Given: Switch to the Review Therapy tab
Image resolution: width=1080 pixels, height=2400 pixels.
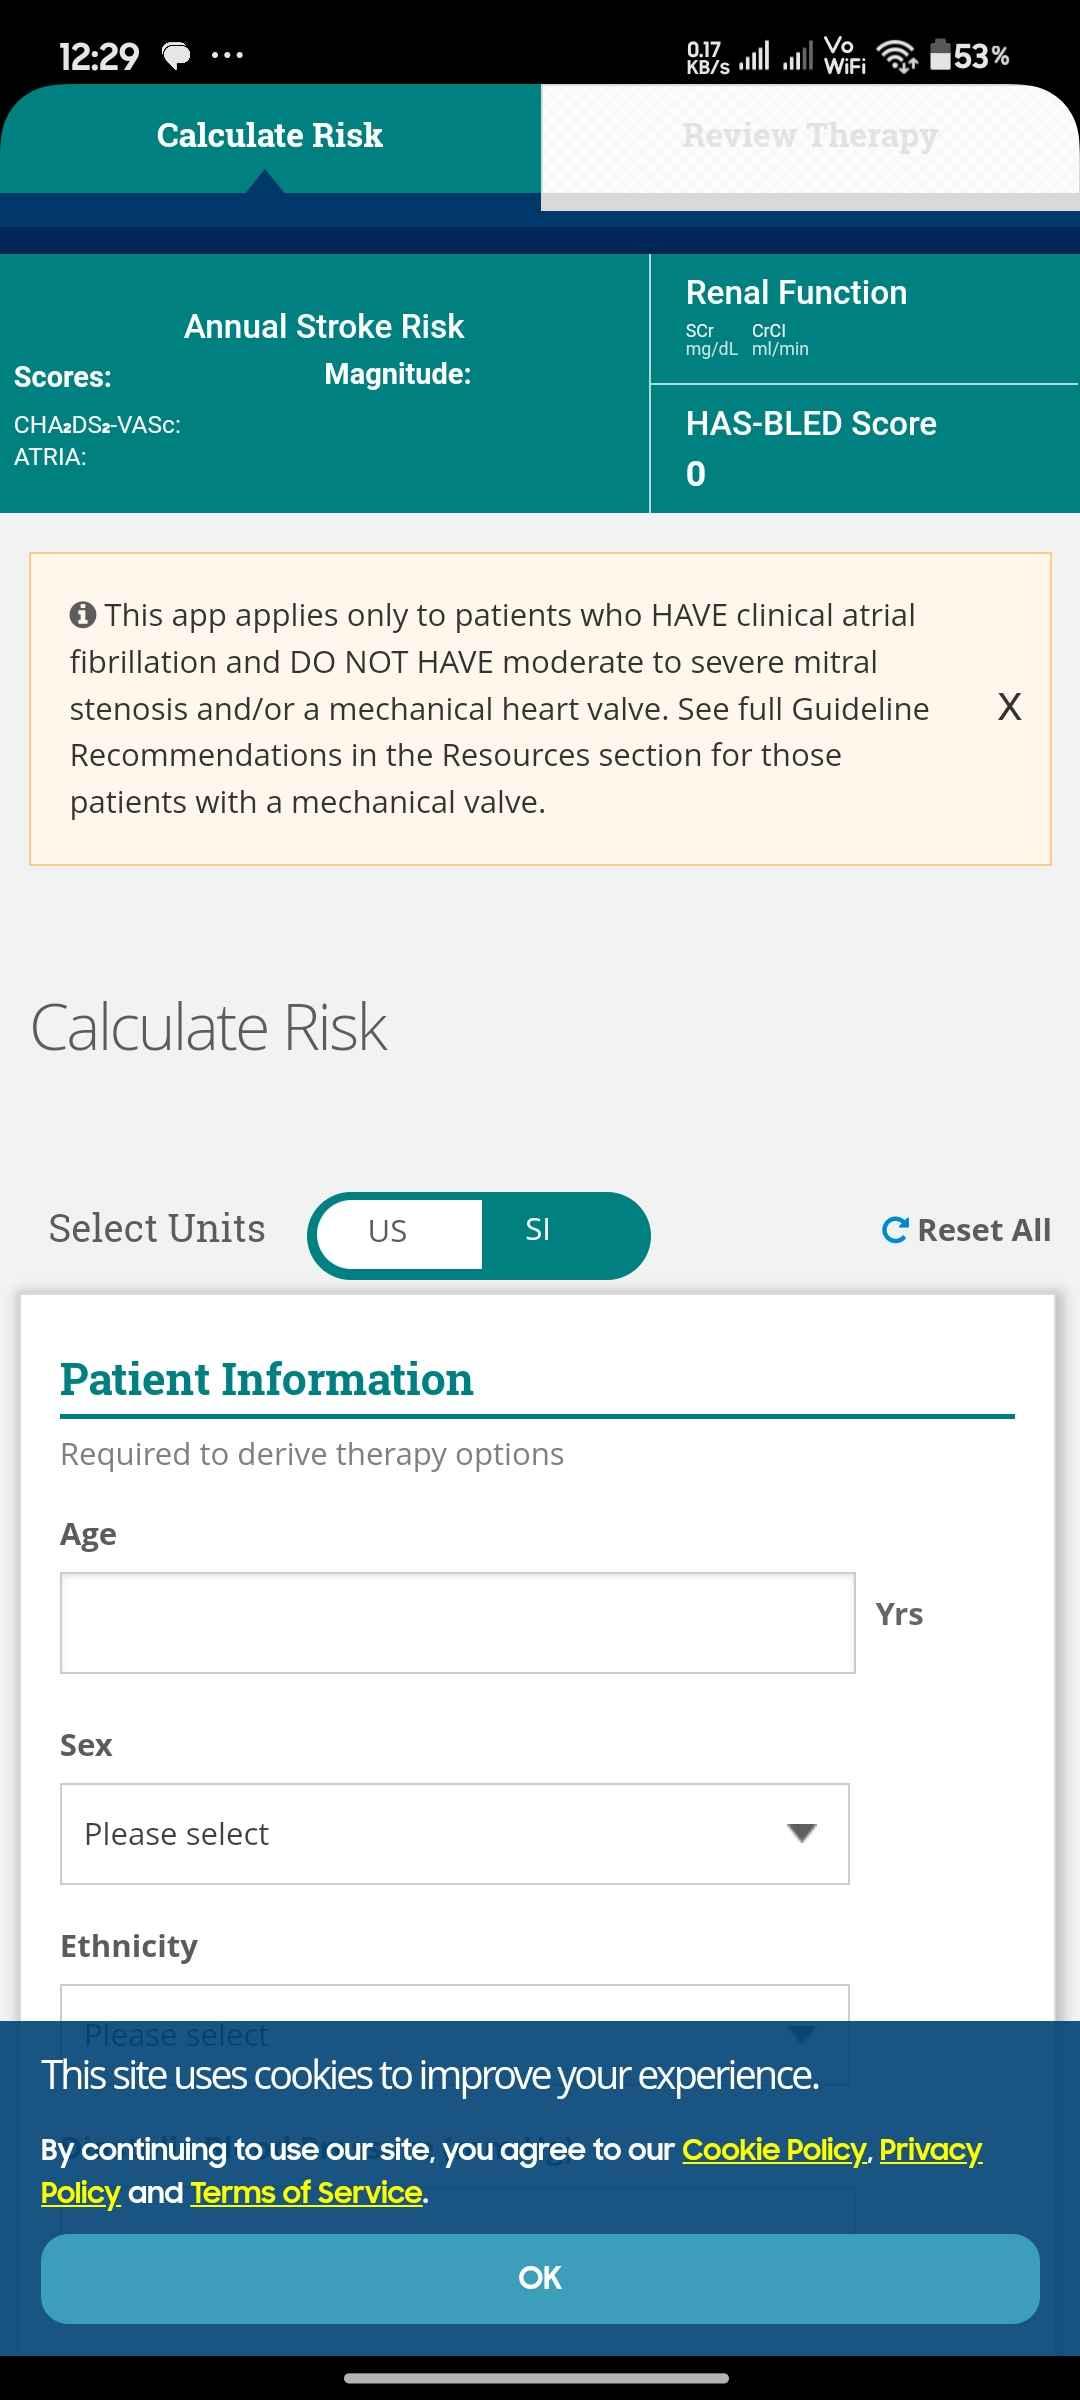Looking at the screenshot, I should pyautogui.click(x=810, y=136).
